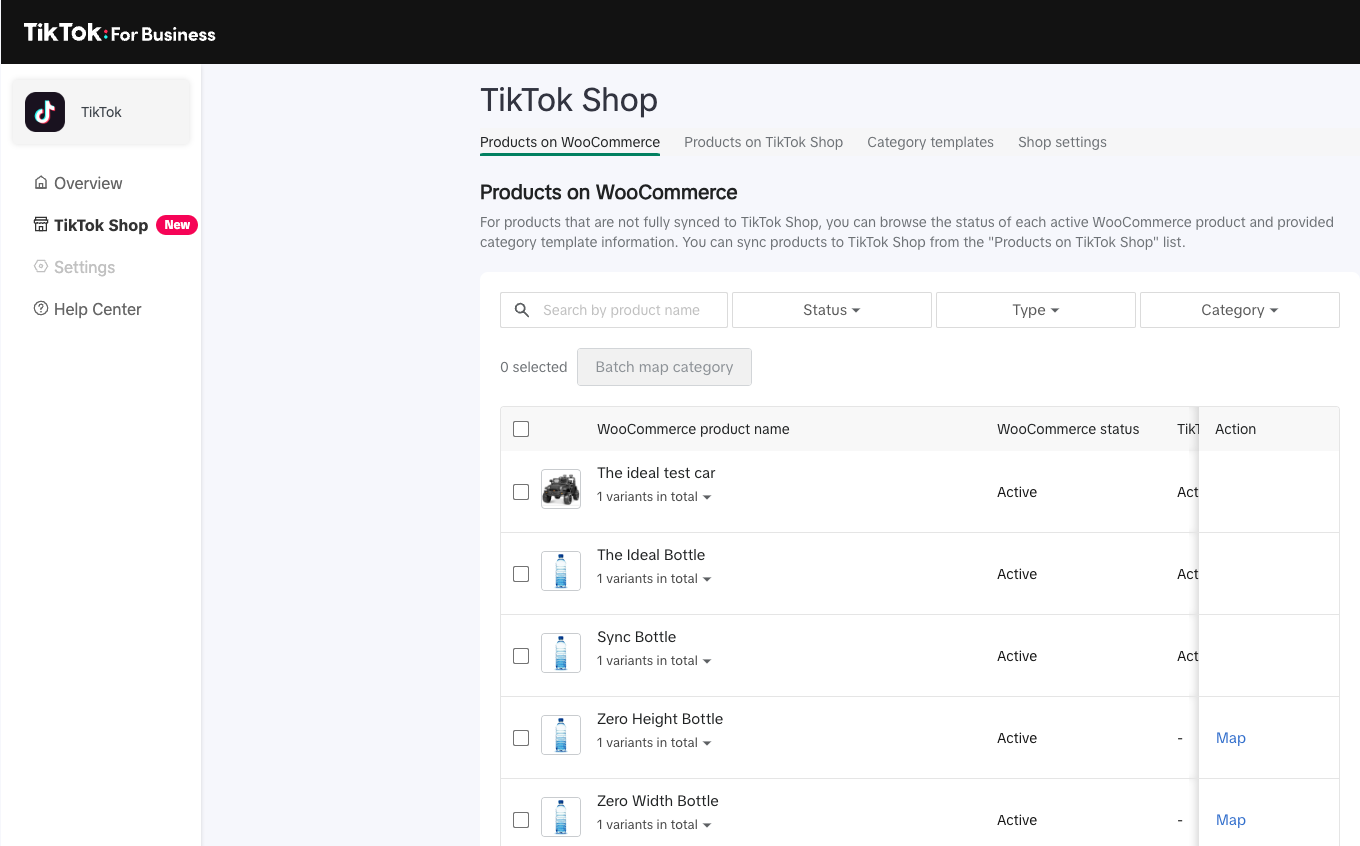Select the Zero Height Bottle checkbox
The image size is (1360, 846).
[521, 738]
